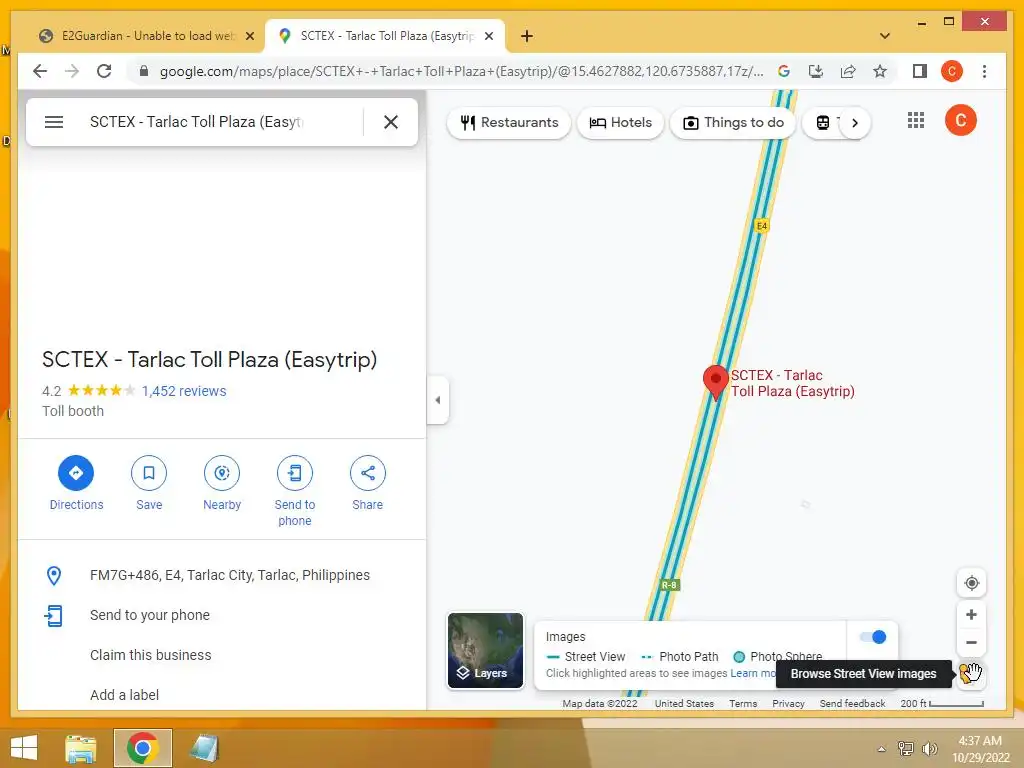Click the Google icon in address bar
Image resolution: width=1024 pixels, height=768 pixels.
point(784,71)
